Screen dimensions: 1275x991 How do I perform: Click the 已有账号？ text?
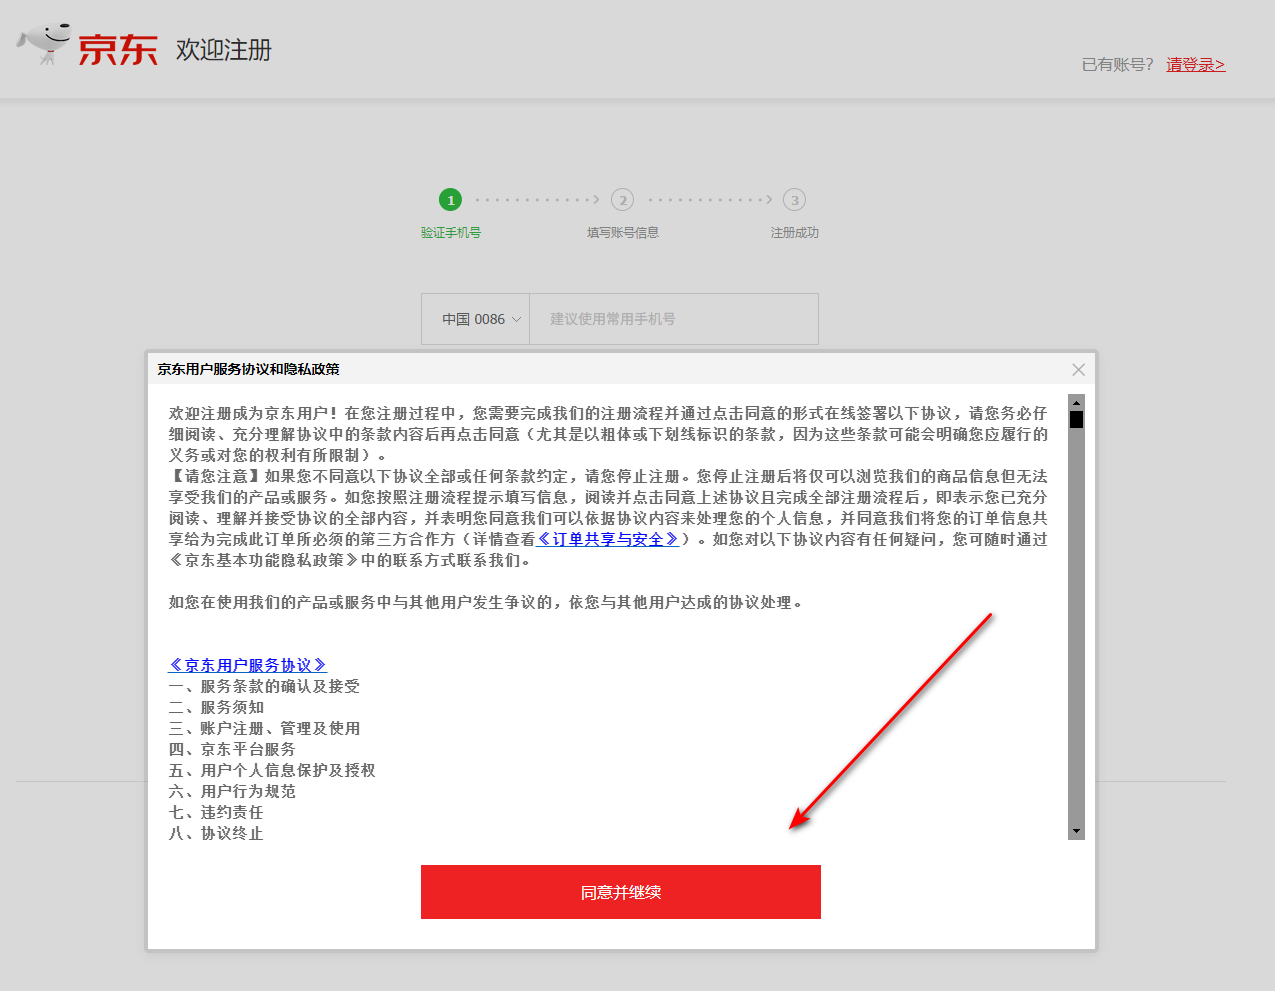1118,64
